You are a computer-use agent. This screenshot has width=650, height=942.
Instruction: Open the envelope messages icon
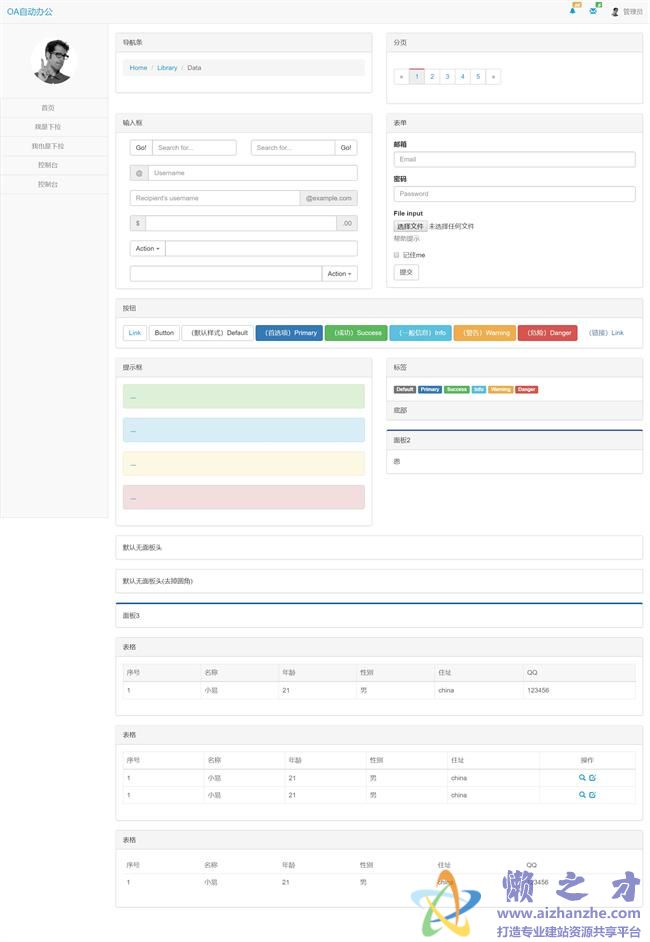pos(593,11)
